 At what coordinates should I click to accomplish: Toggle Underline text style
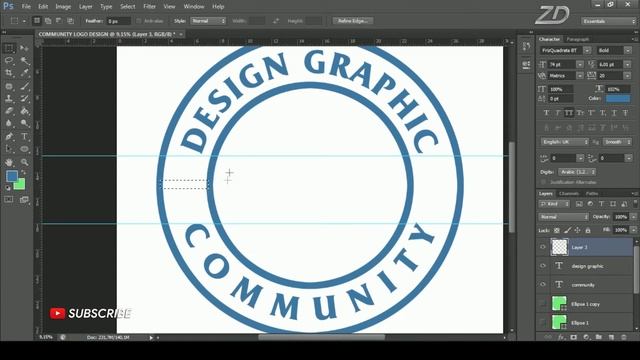tap(614, 113)
